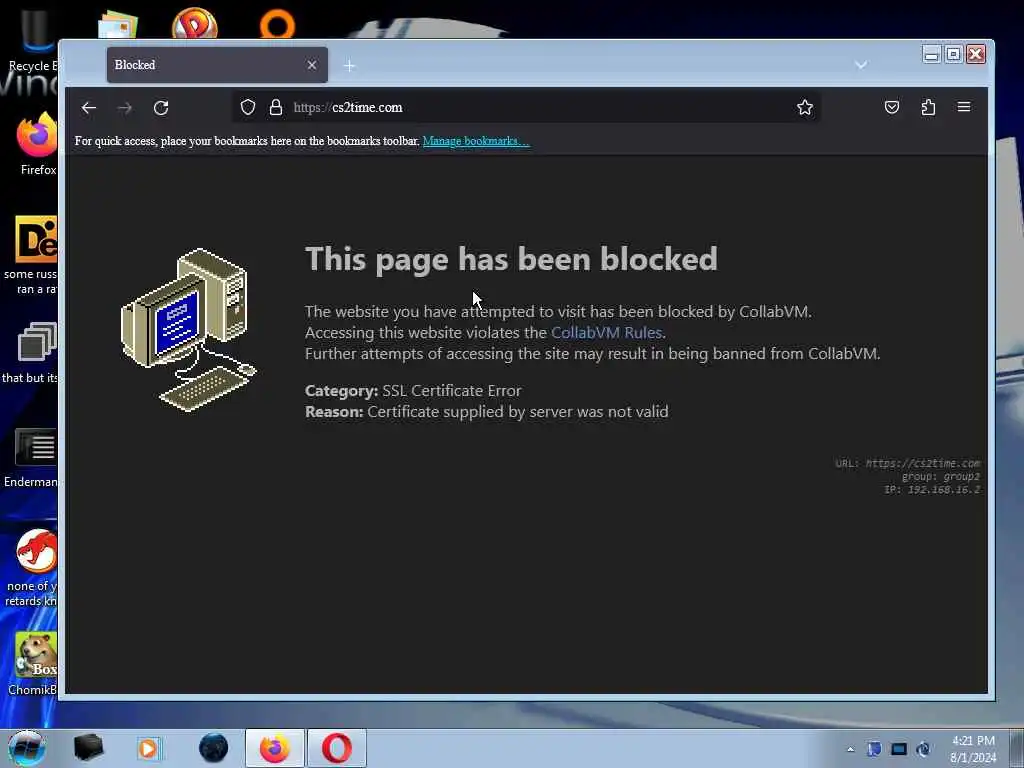Open Opera from the taskbar

pyautogui.click(x=336, y=748)
